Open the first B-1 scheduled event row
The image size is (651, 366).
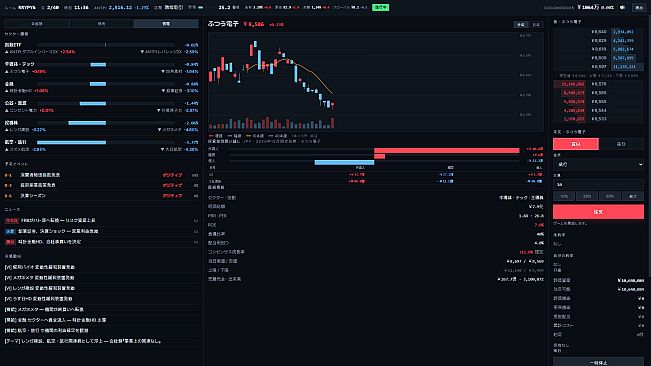click(x=101, y=175)
